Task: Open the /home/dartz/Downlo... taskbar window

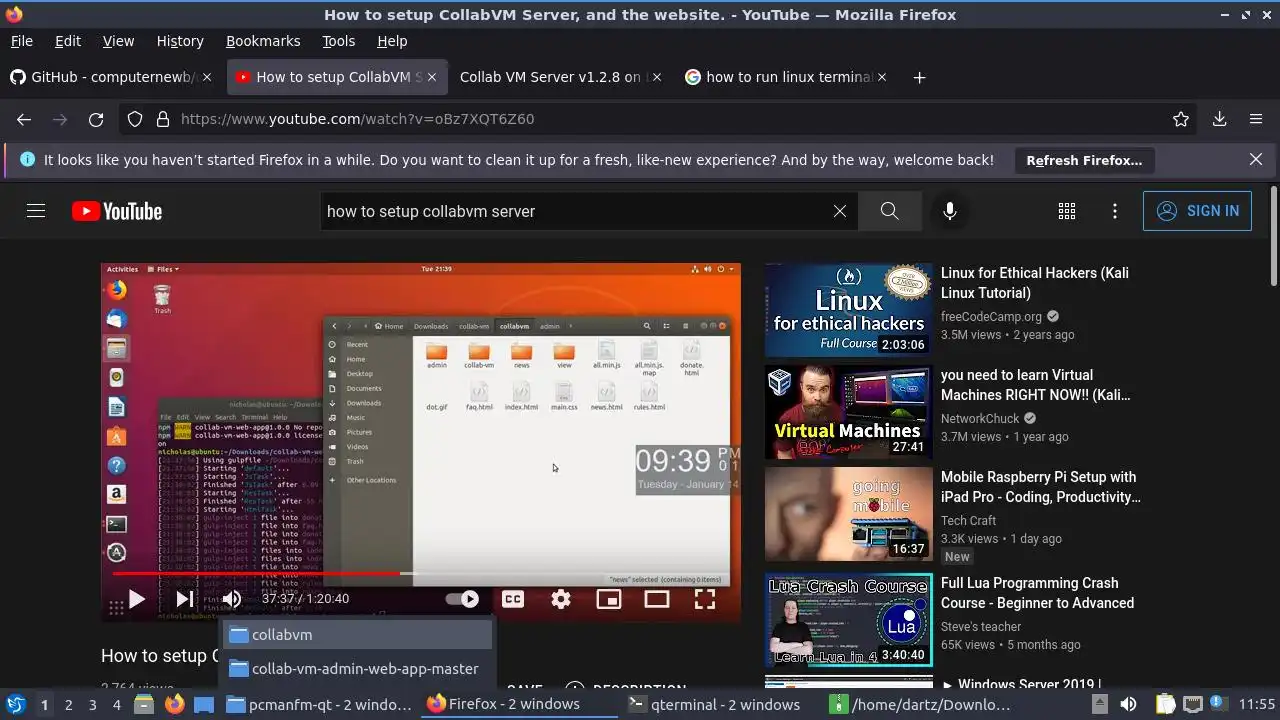Action: [x=921, y=705]
